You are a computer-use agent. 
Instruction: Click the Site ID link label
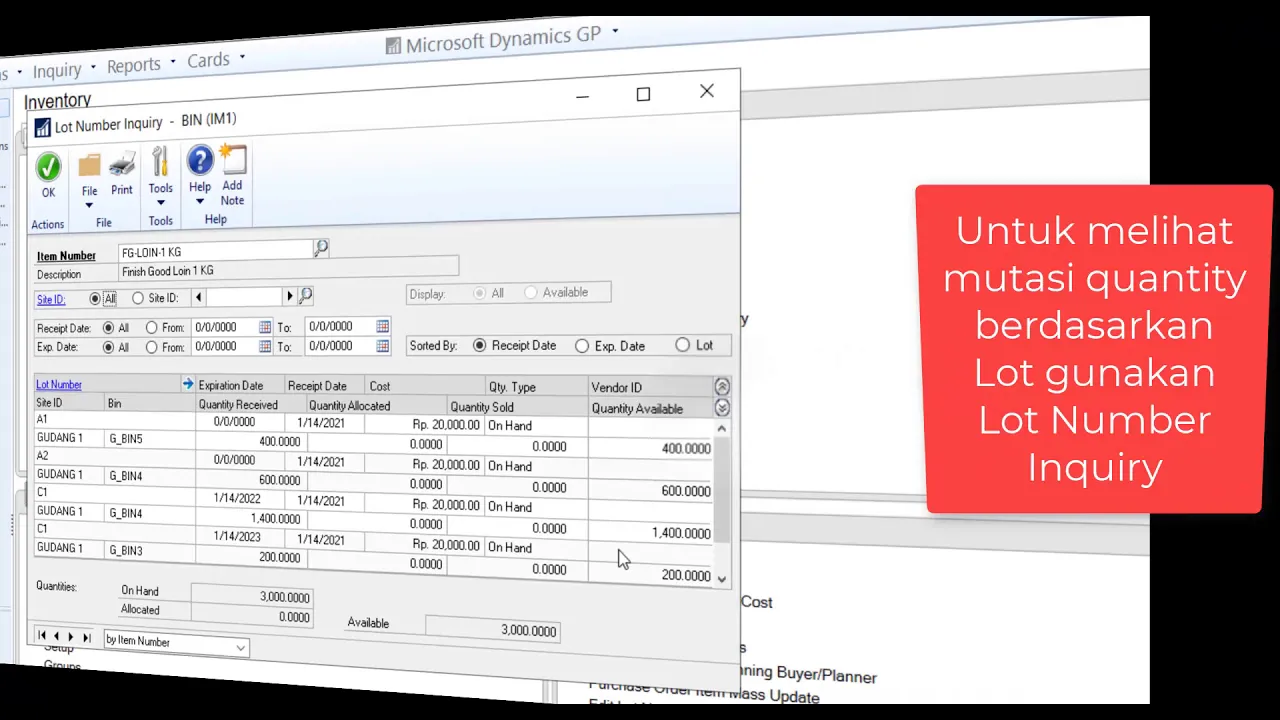click(51, 299)
